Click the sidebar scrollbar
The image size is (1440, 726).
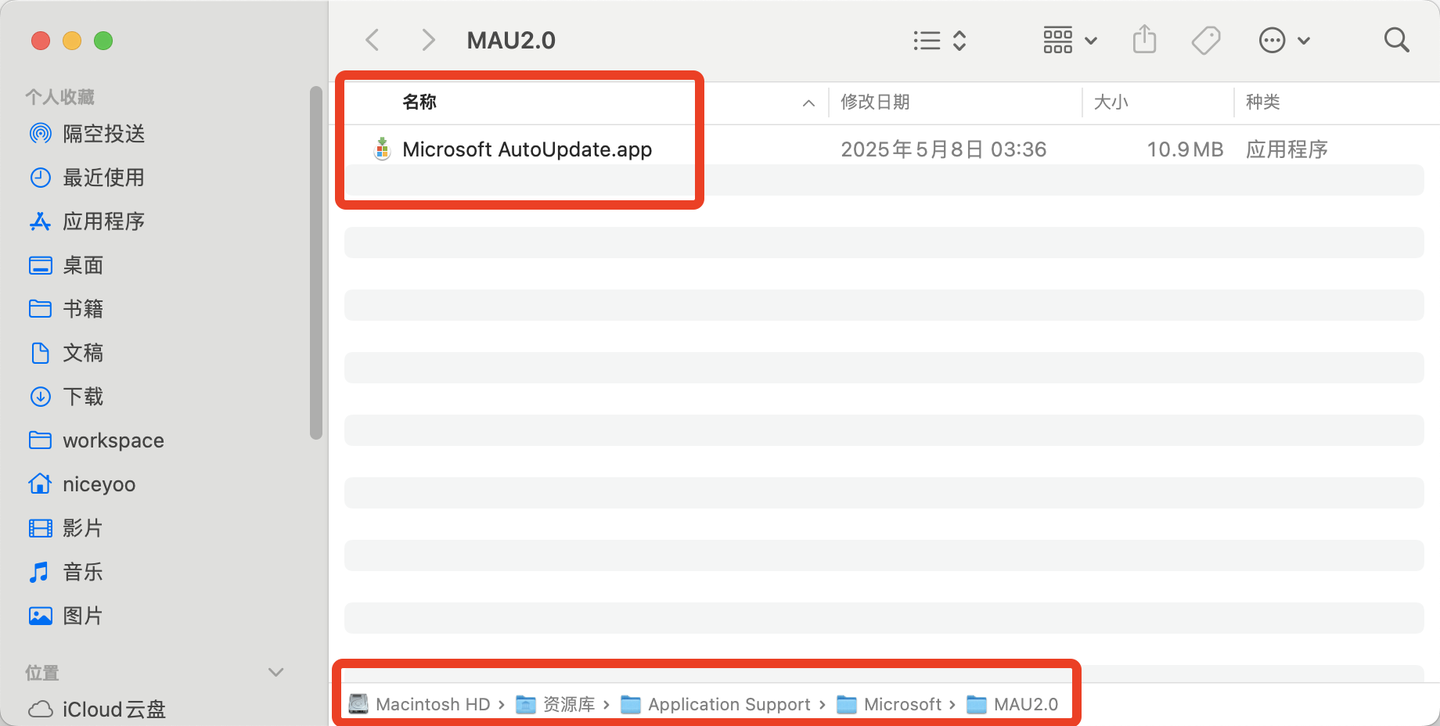coord(316,263)
